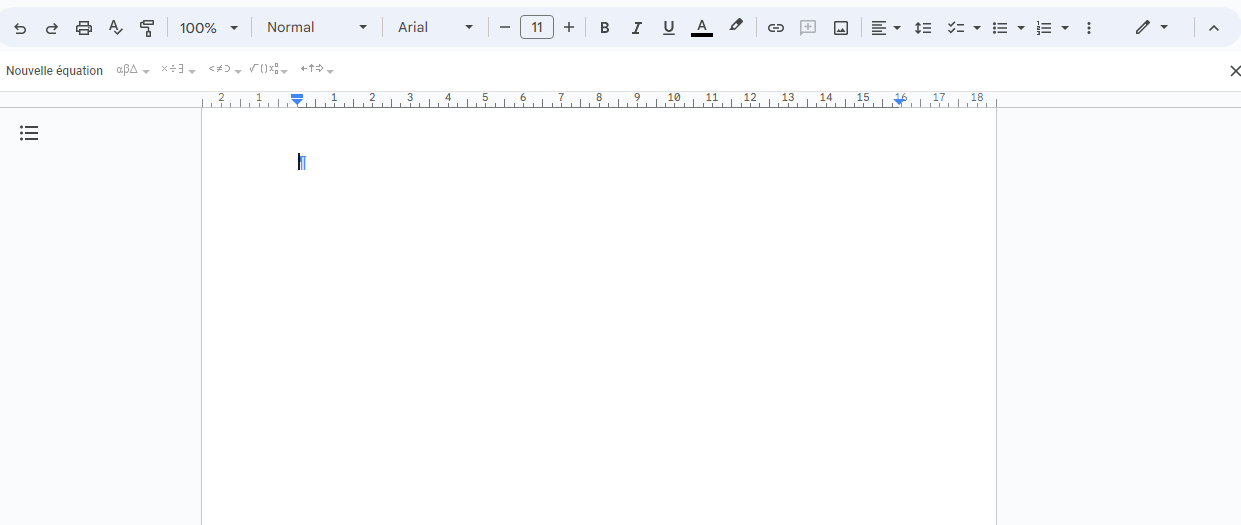Toggle bold formatting
The width and height of the screenshot is (1241, 525).
click(x=604, y=28)
